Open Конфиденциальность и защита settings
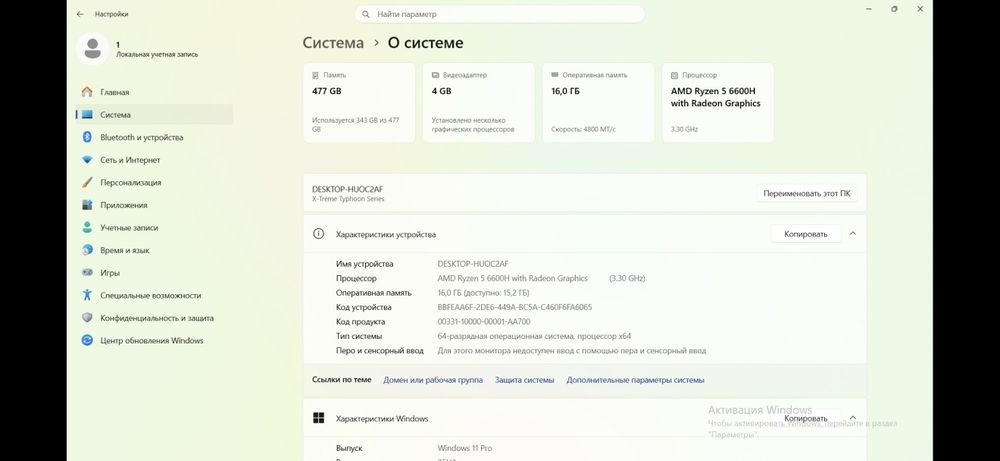Image resolution: width=1000 pixels, height=461 pixels. click(154, 318)
